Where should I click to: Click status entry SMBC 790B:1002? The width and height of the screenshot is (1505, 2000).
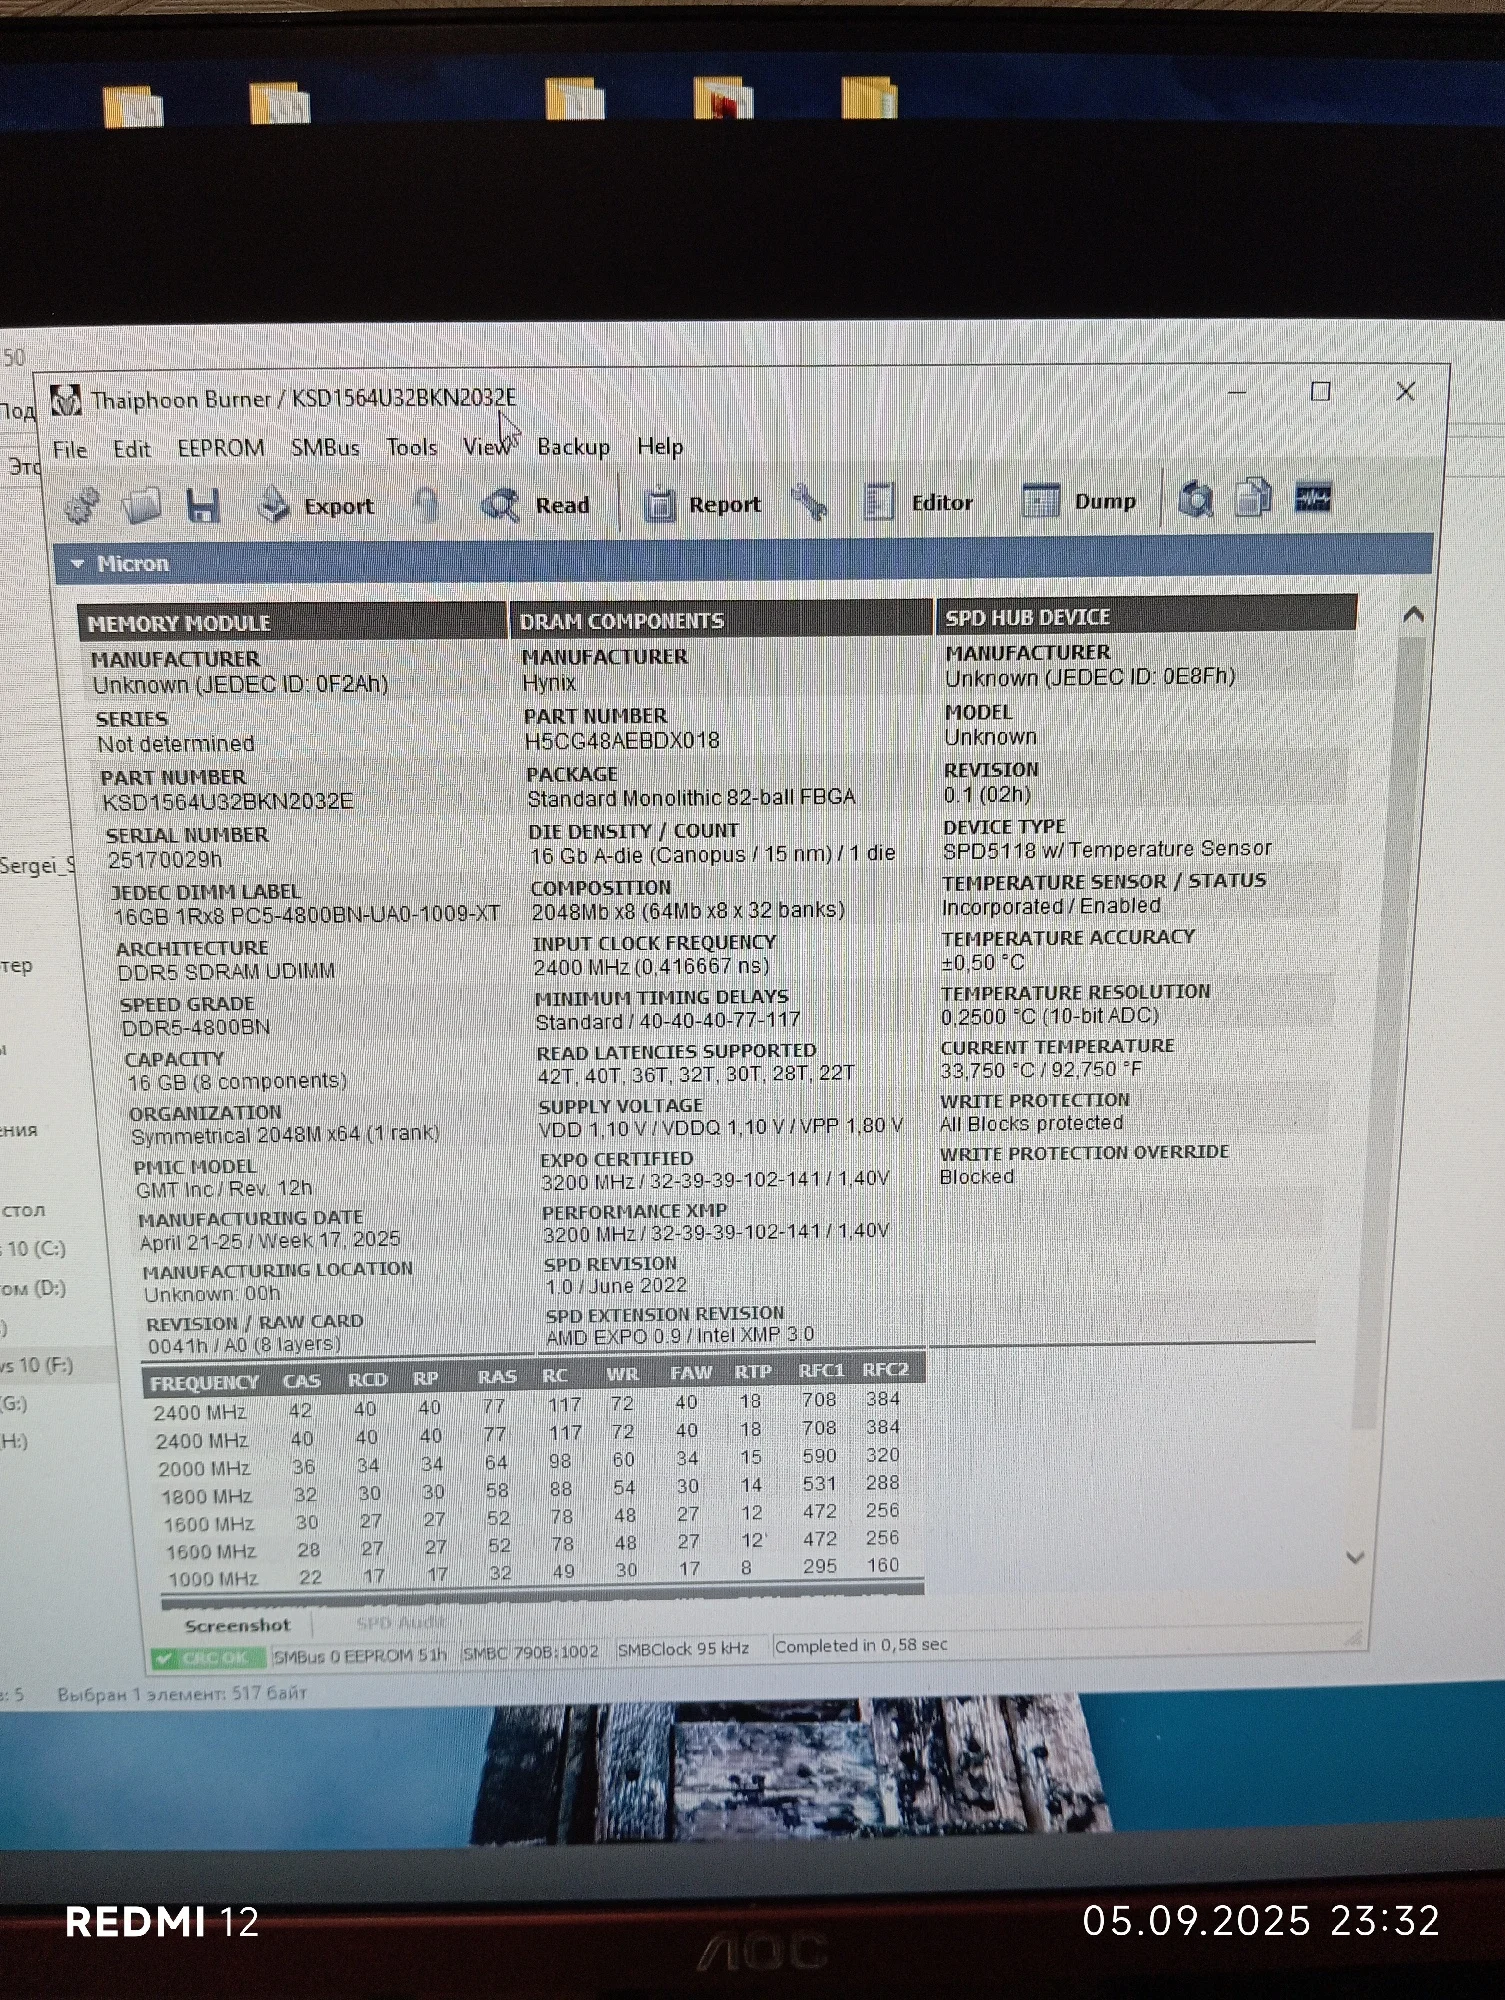click(531, 1652)
